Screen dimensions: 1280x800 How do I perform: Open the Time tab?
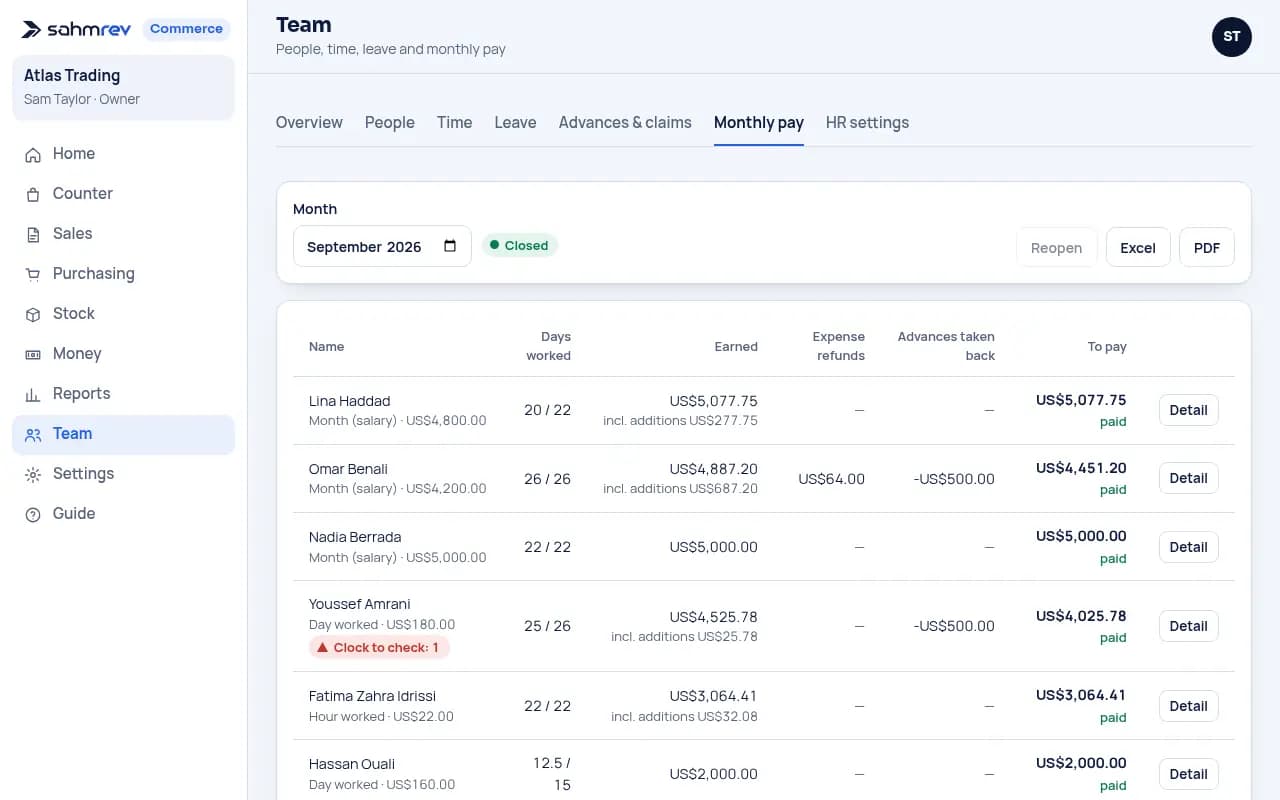tap(454, 123)
